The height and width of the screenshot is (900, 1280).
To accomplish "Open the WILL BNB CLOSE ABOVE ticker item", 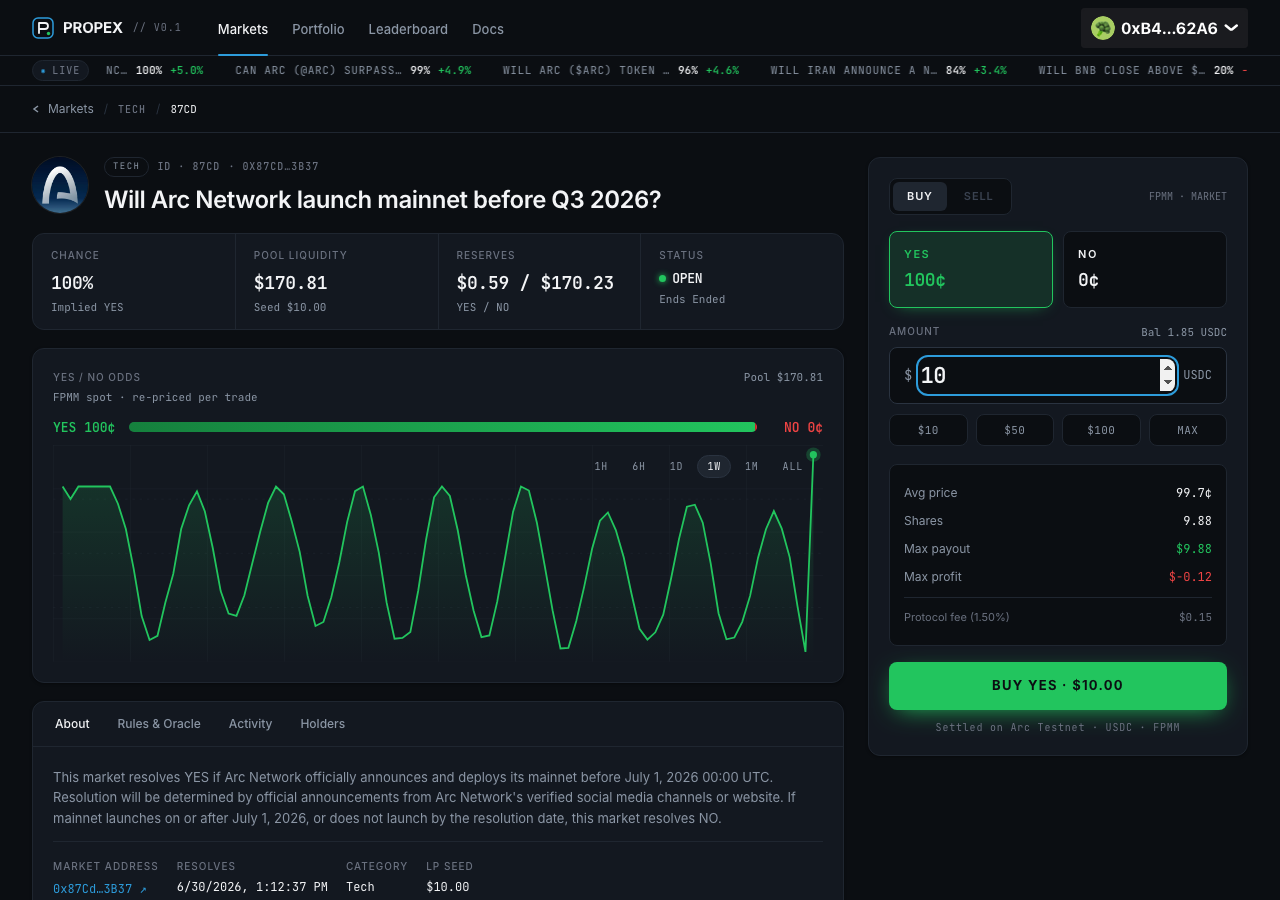I will (1143, 70).
